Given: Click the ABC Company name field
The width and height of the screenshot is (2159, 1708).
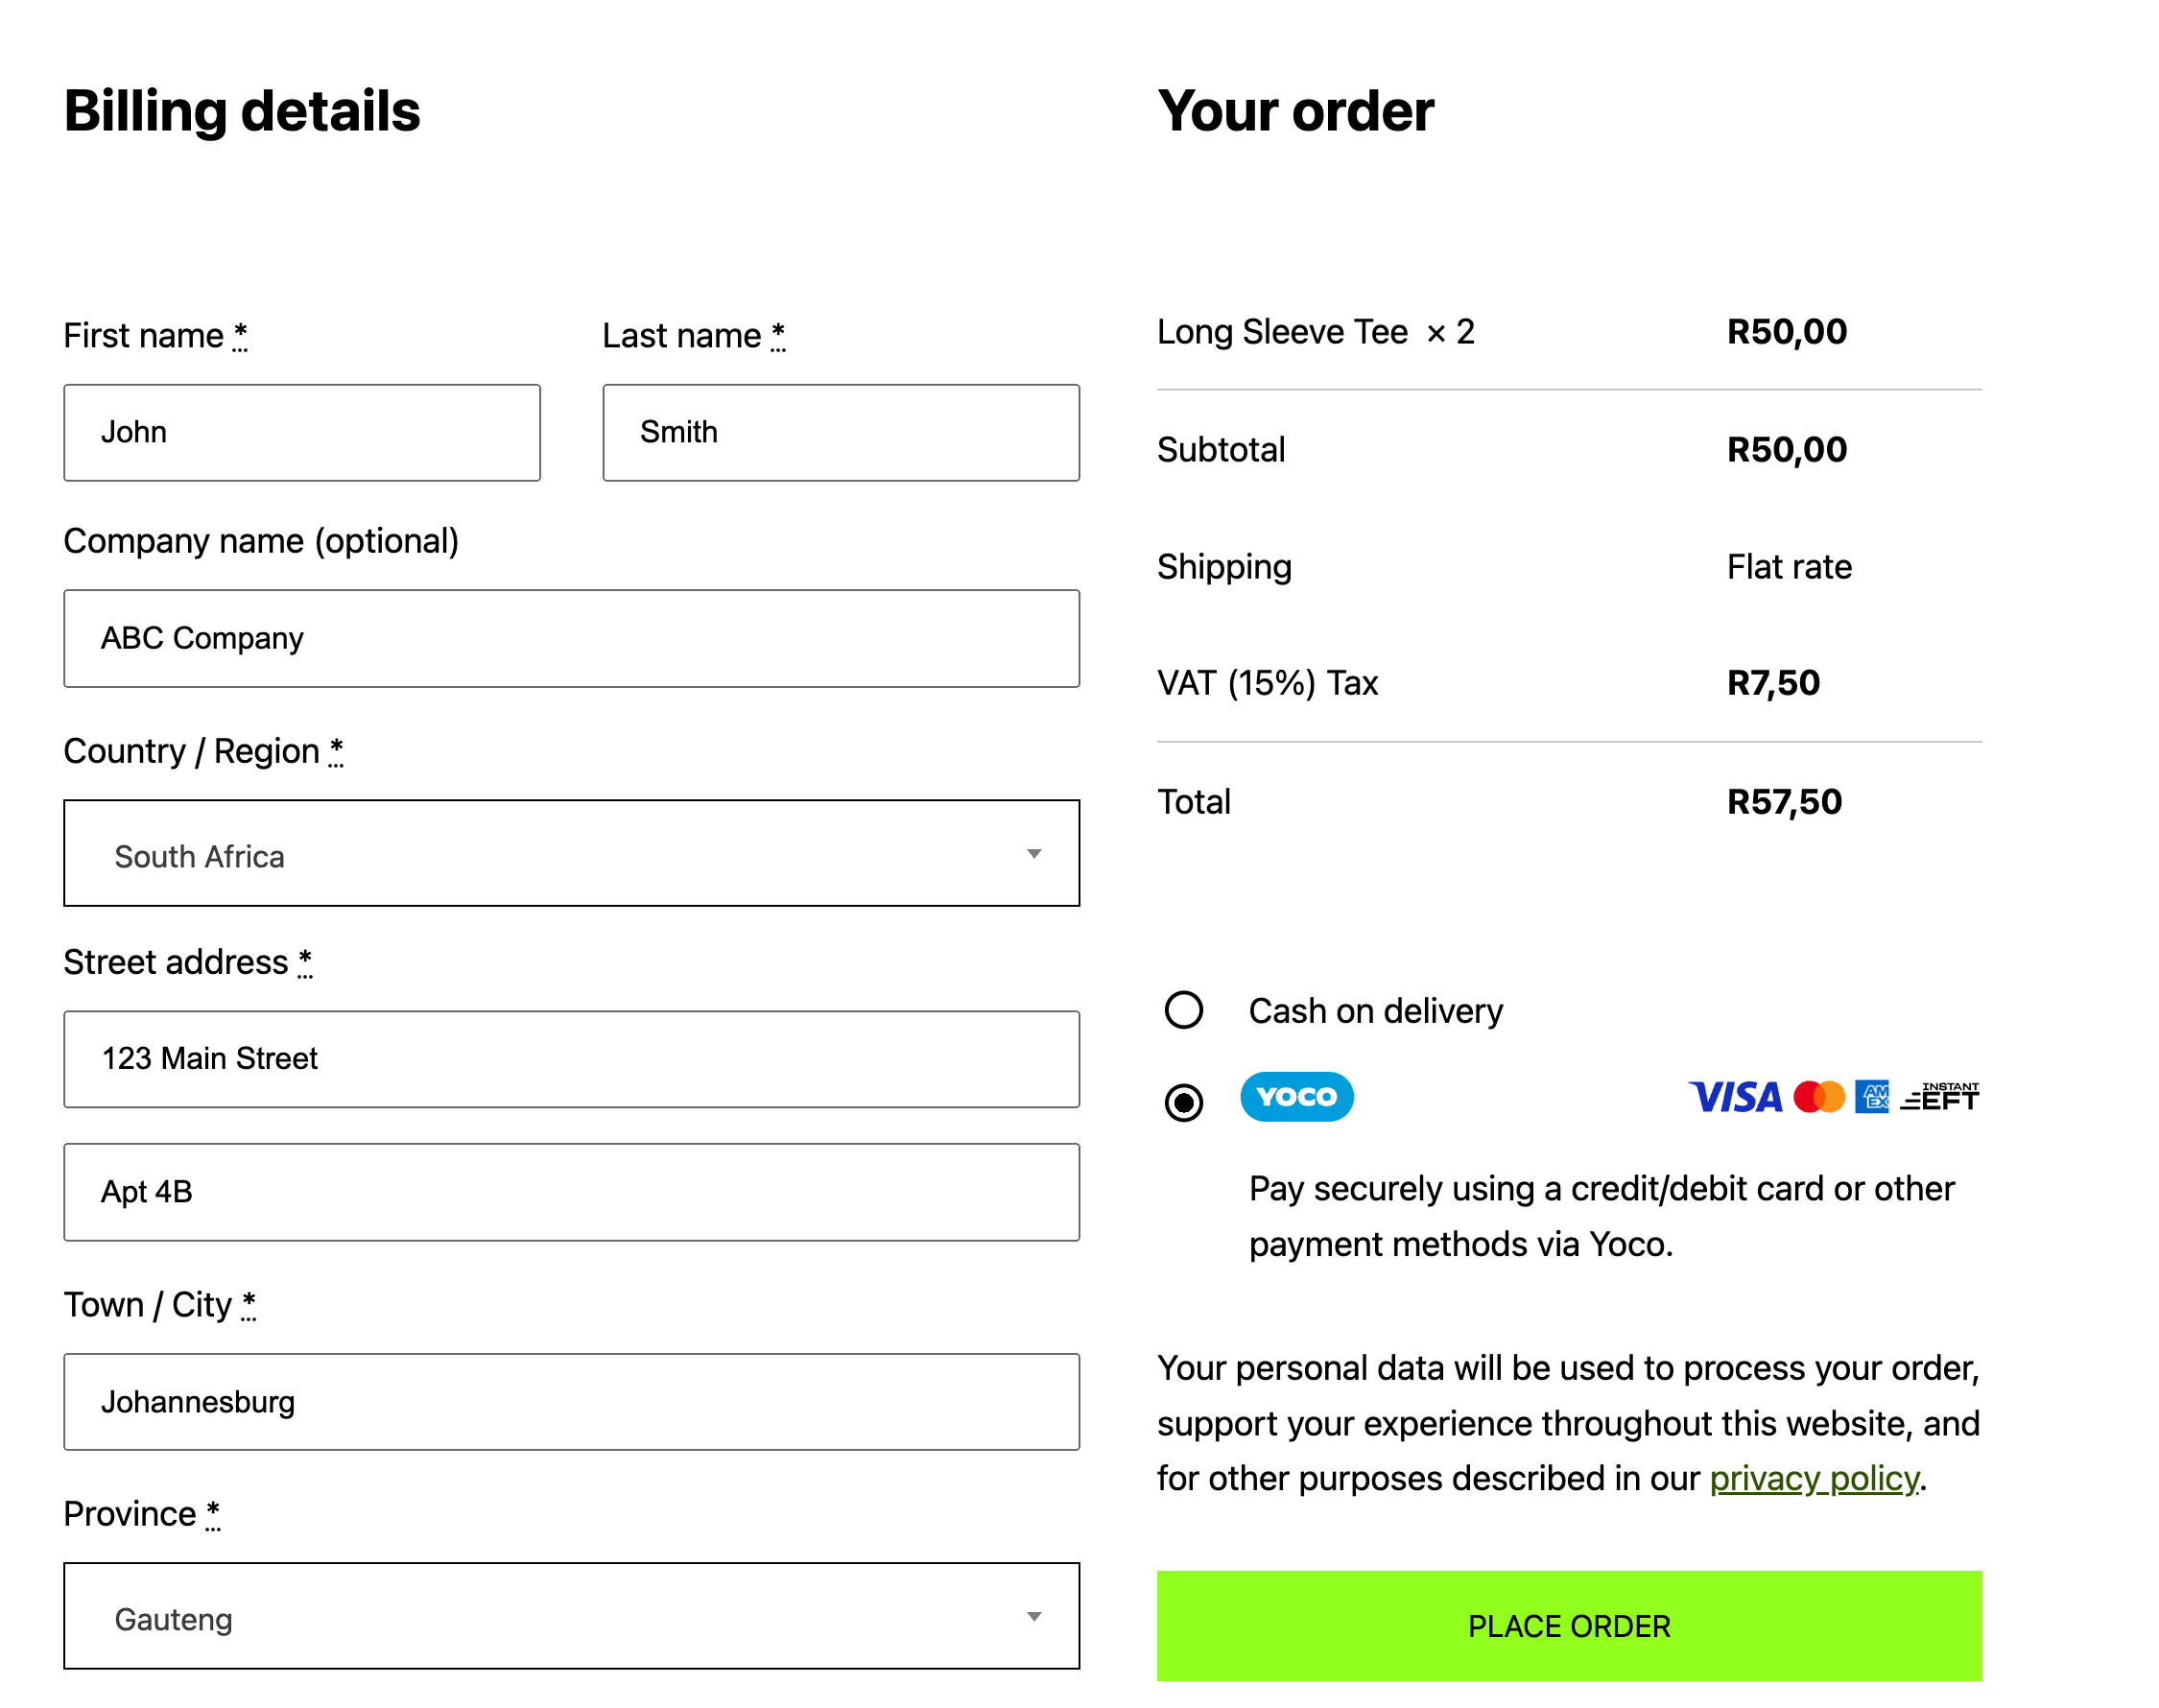Looking at the screenshot, I should point(571,638).
